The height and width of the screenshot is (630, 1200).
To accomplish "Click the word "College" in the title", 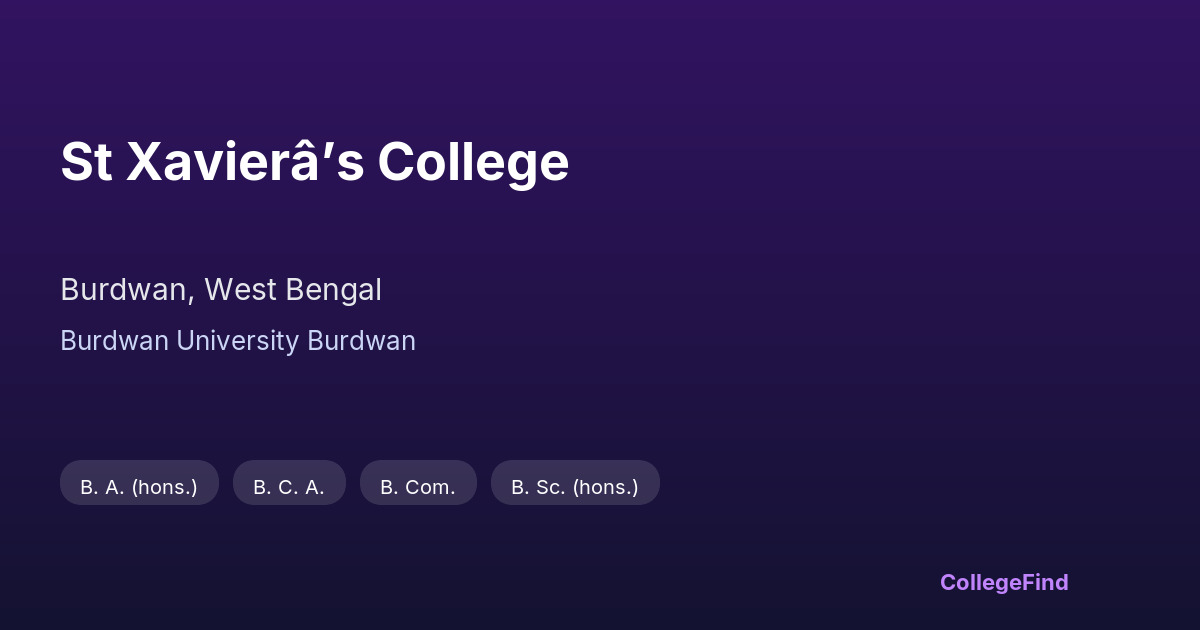I will pyautogui.click(x=473, y=162).
